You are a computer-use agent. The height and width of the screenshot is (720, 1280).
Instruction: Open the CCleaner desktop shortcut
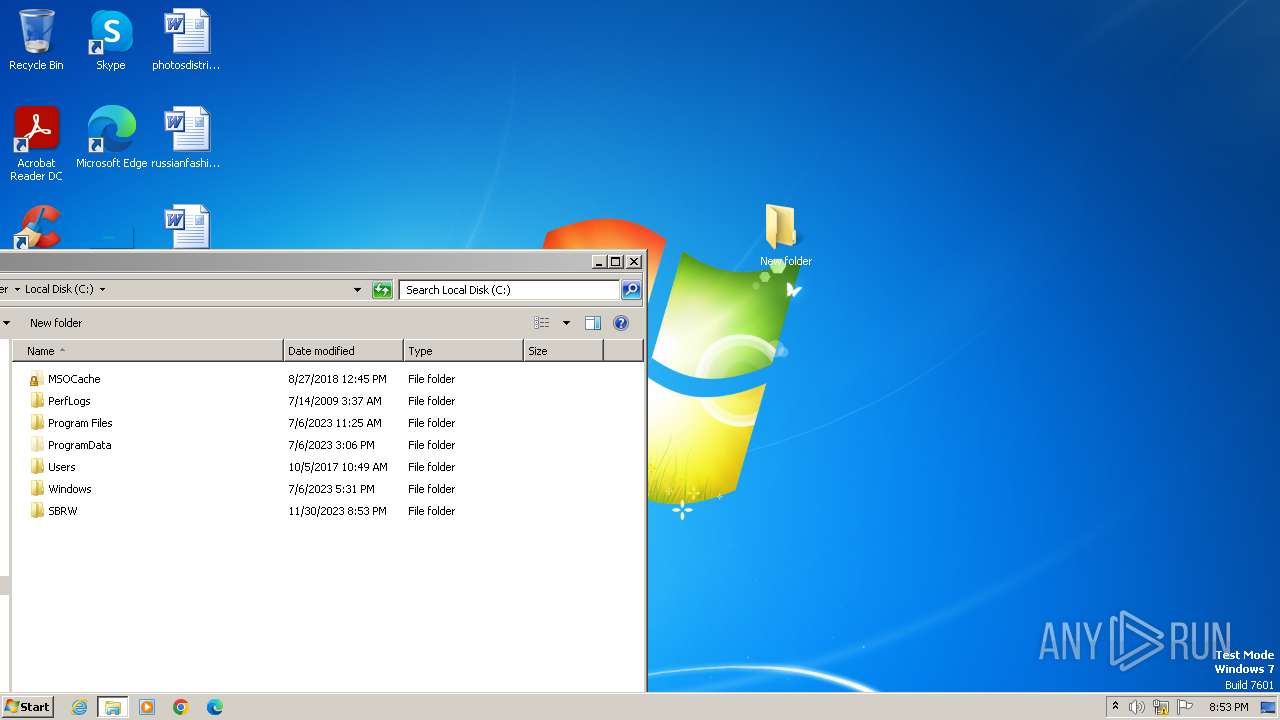pos(36,227)
